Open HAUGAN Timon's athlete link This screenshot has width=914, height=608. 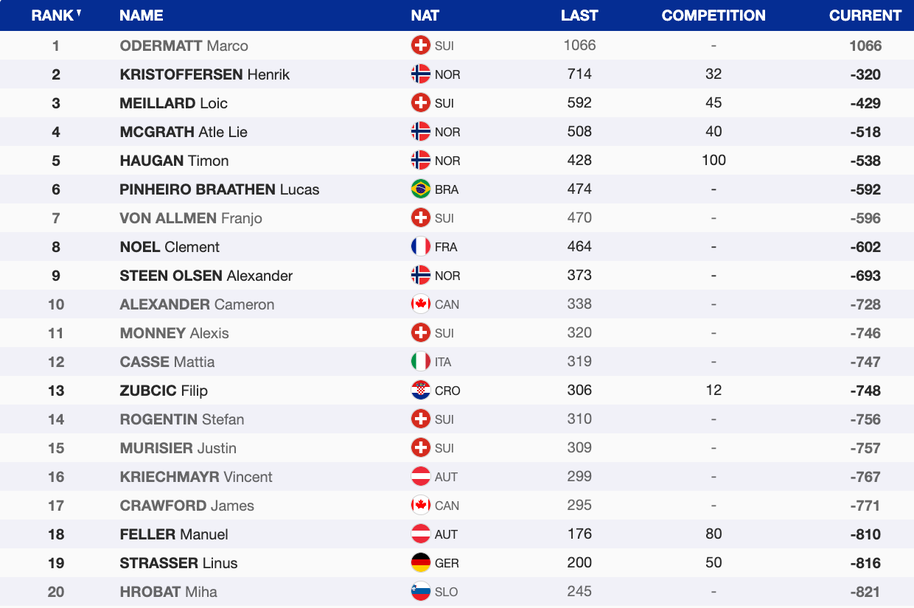coord(174,160)
